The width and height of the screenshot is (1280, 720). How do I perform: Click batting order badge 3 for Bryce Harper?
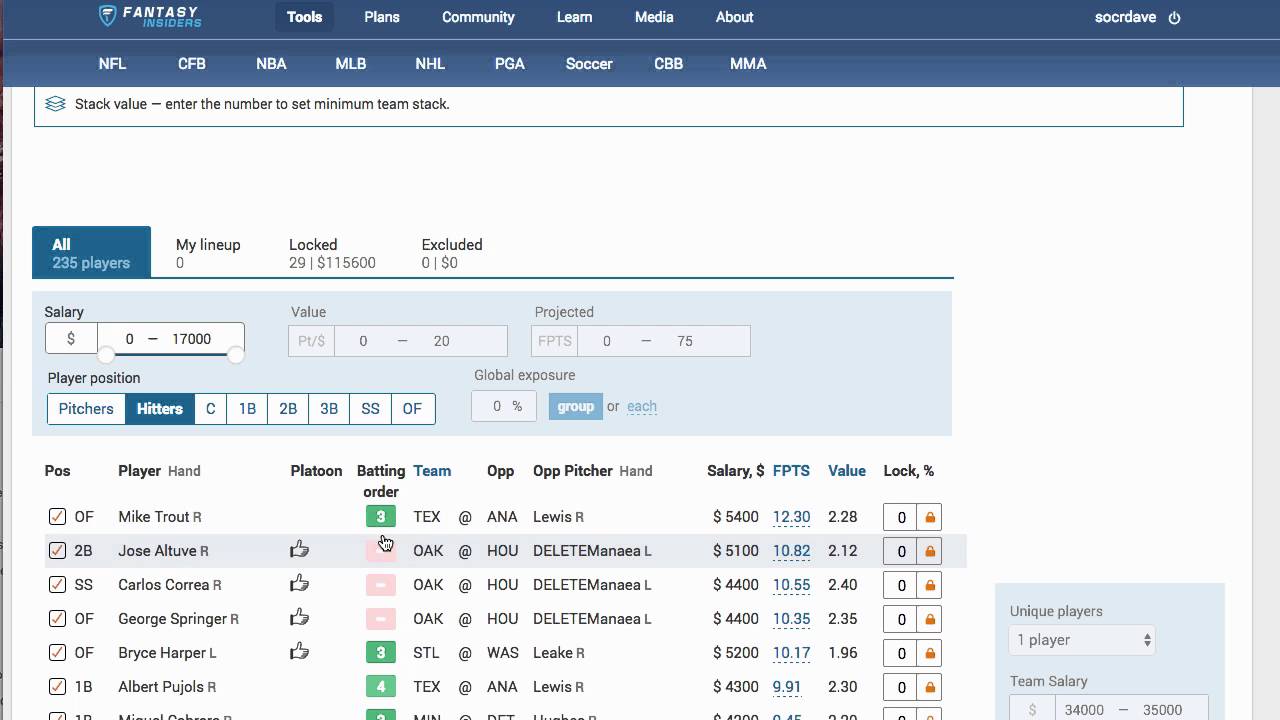tap(381, 653)
